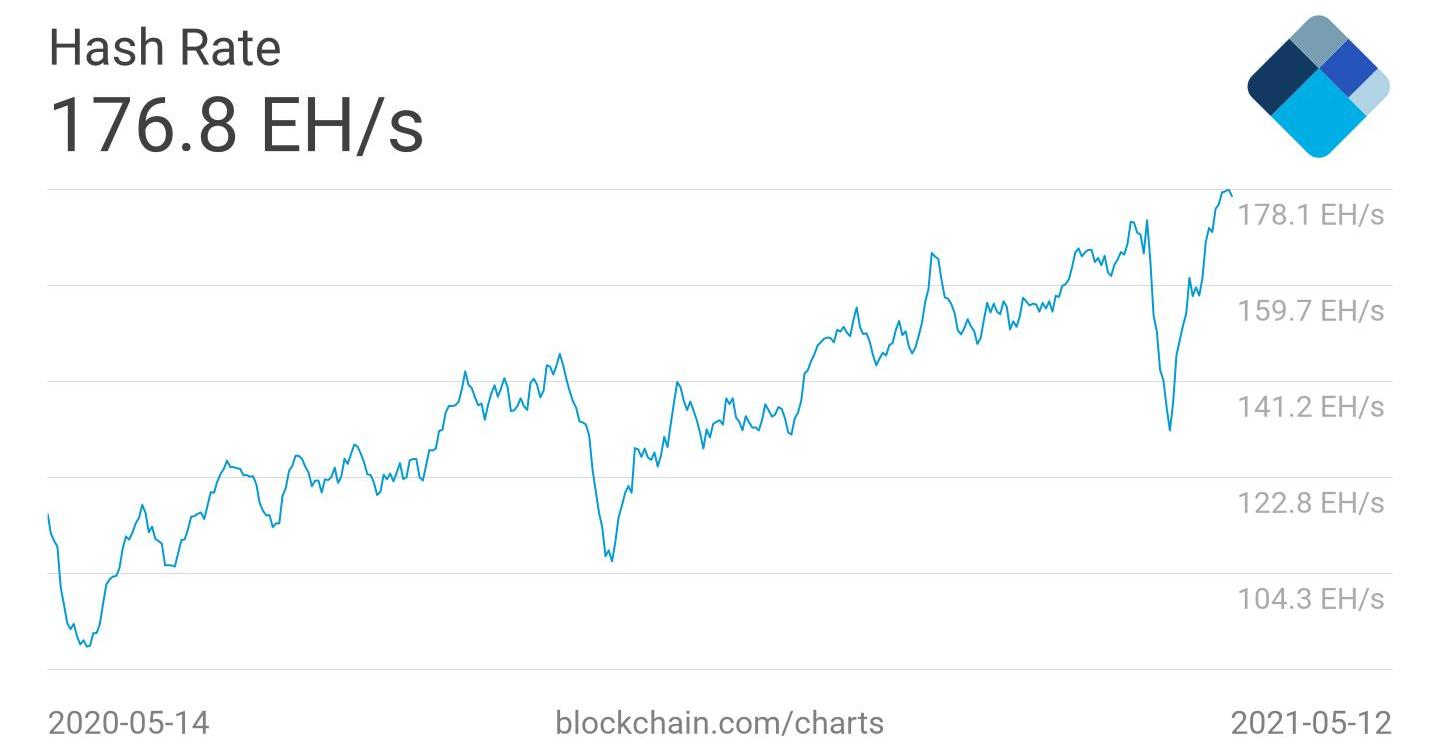Image resolution: width=1440 pixels, height=750 pixels.
Task: Click the 141.2 EH/s axis label
Action: click(1311, 407)
